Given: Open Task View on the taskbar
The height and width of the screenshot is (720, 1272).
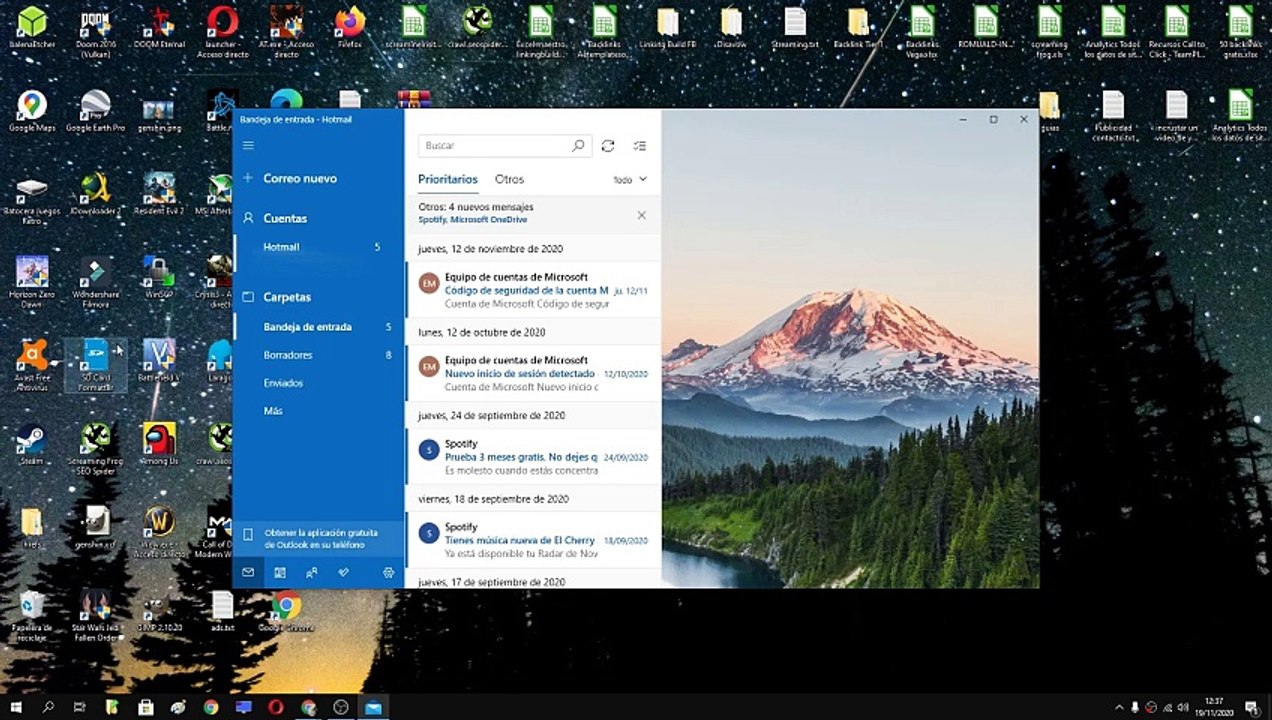Looking at the screenshot, I should [x=80, y=707].
